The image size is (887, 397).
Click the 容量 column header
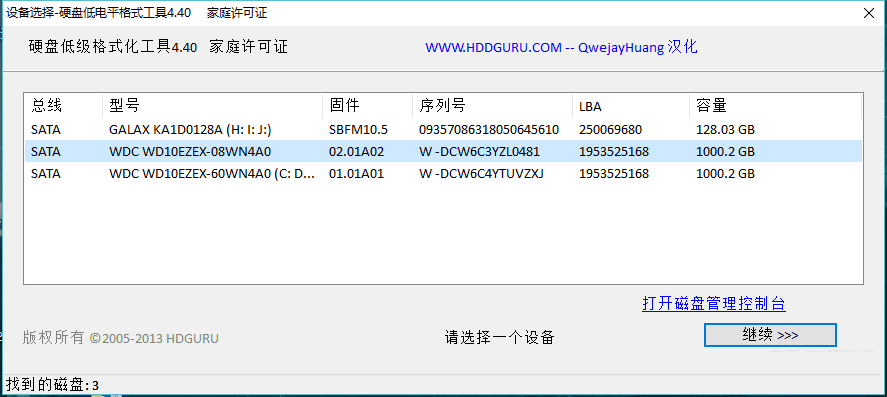point(775,105)
